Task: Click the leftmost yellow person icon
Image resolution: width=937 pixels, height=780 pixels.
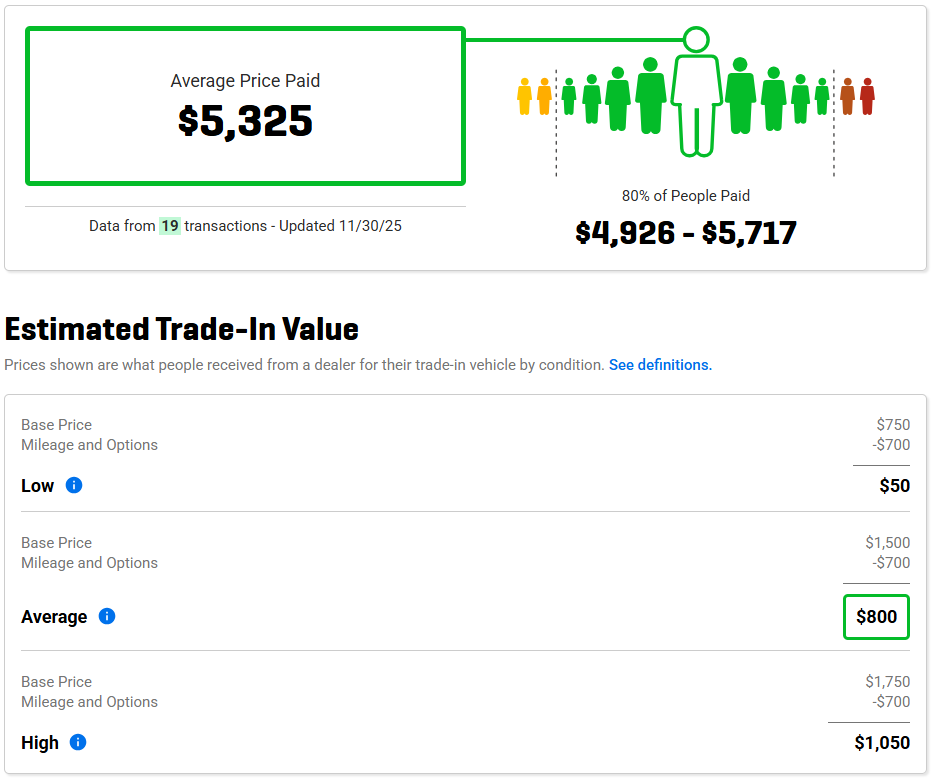Action: pos(524,96)
